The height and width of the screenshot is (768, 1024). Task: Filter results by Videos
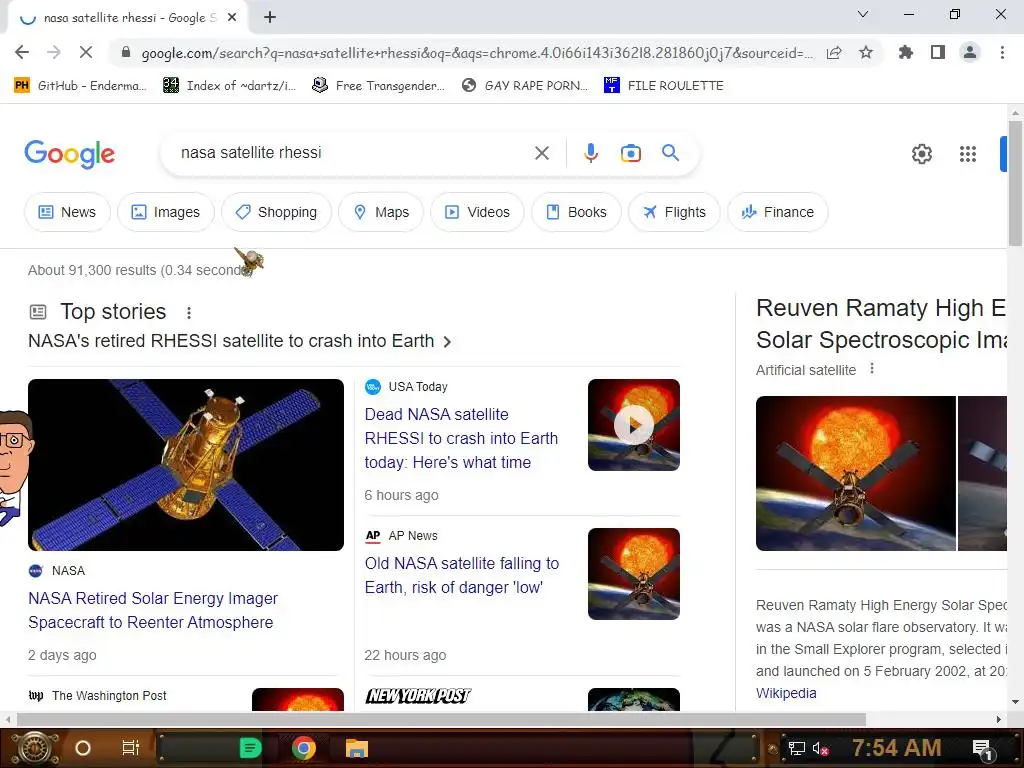pyautogui.click(x=477, y=212)
